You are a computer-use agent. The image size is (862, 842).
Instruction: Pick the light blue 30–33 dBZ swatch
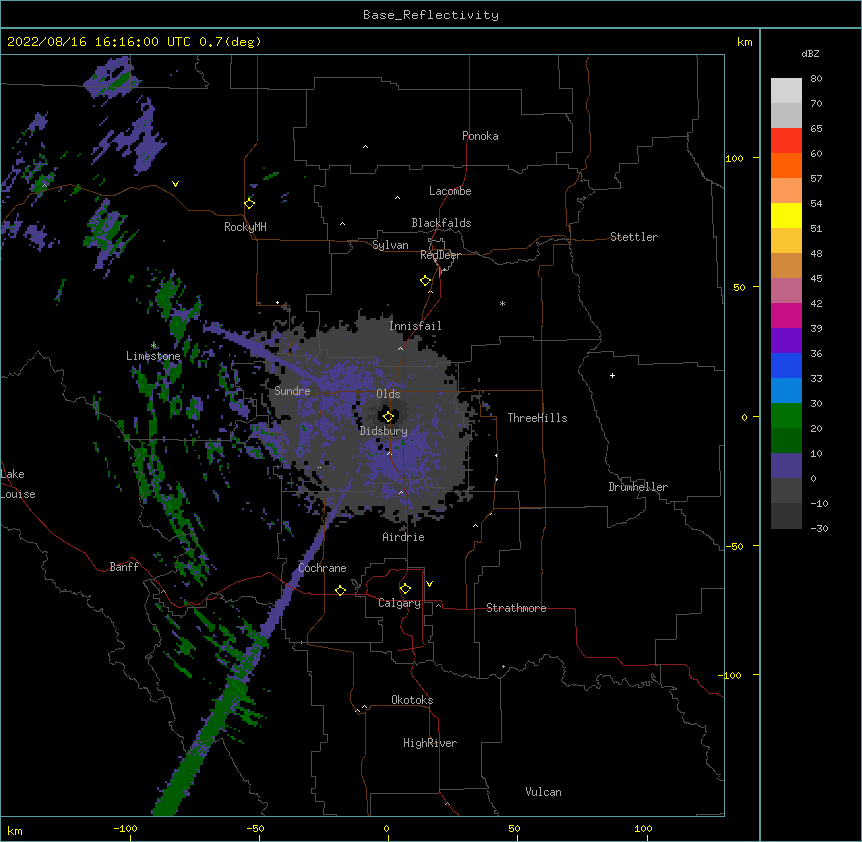pyautogui.click(x=786, y=391)
